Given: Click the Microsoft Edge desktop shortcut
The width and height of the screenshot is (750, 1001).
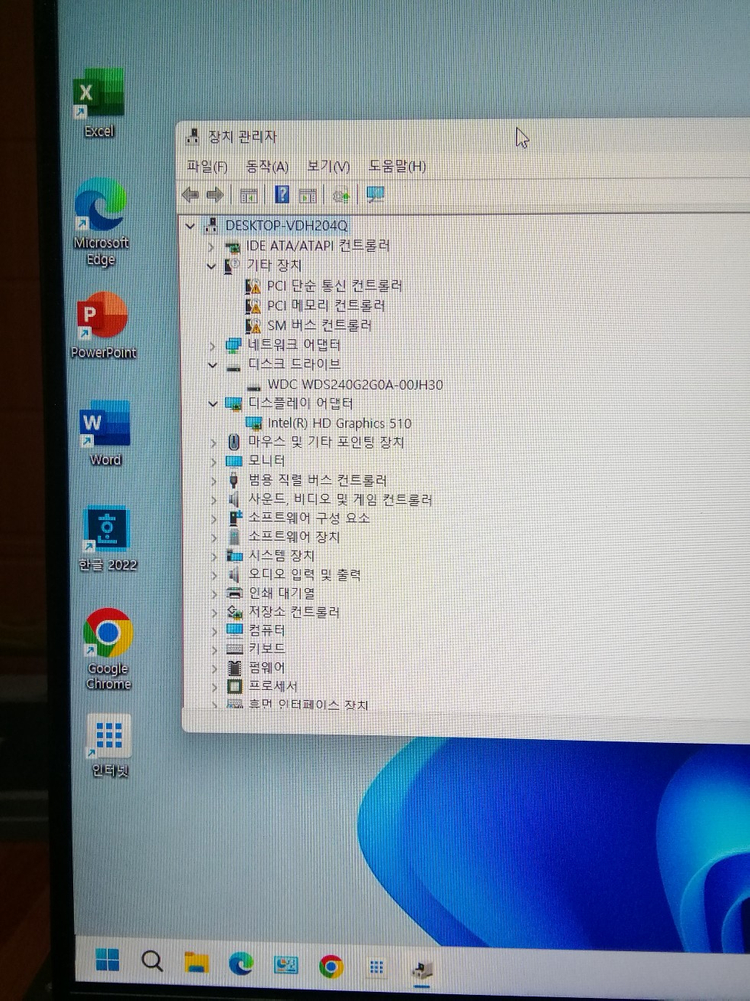Looking at the screenshot, I should click(101, 223).
